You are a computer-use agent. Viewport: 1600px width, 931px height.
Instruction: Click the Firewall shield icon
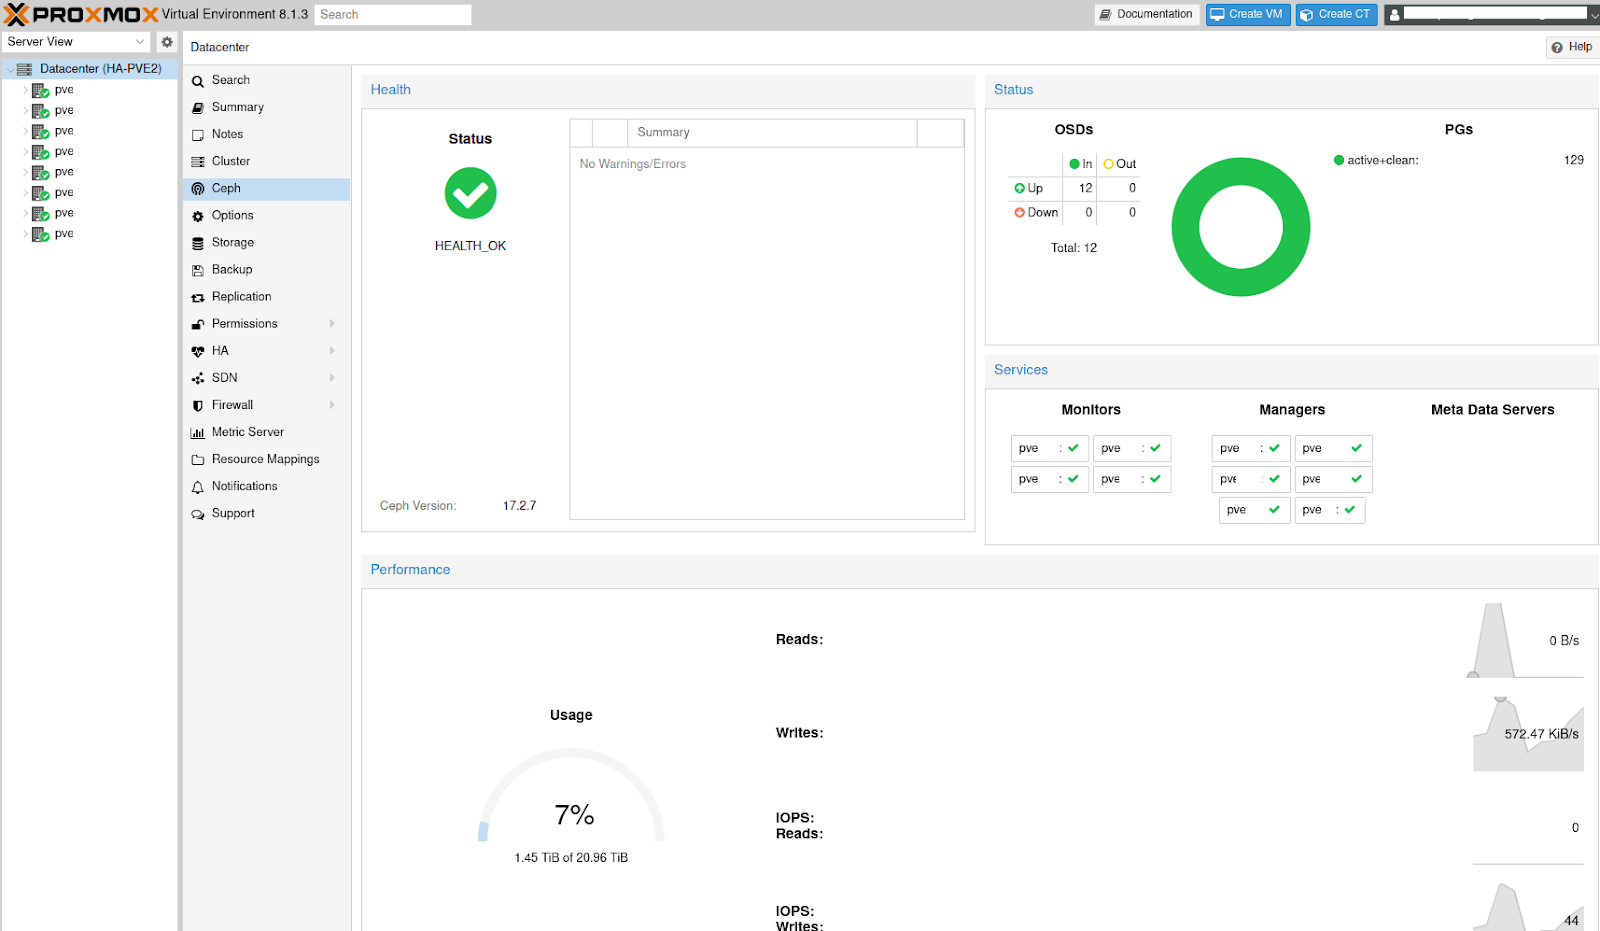(x=198, y=405)
